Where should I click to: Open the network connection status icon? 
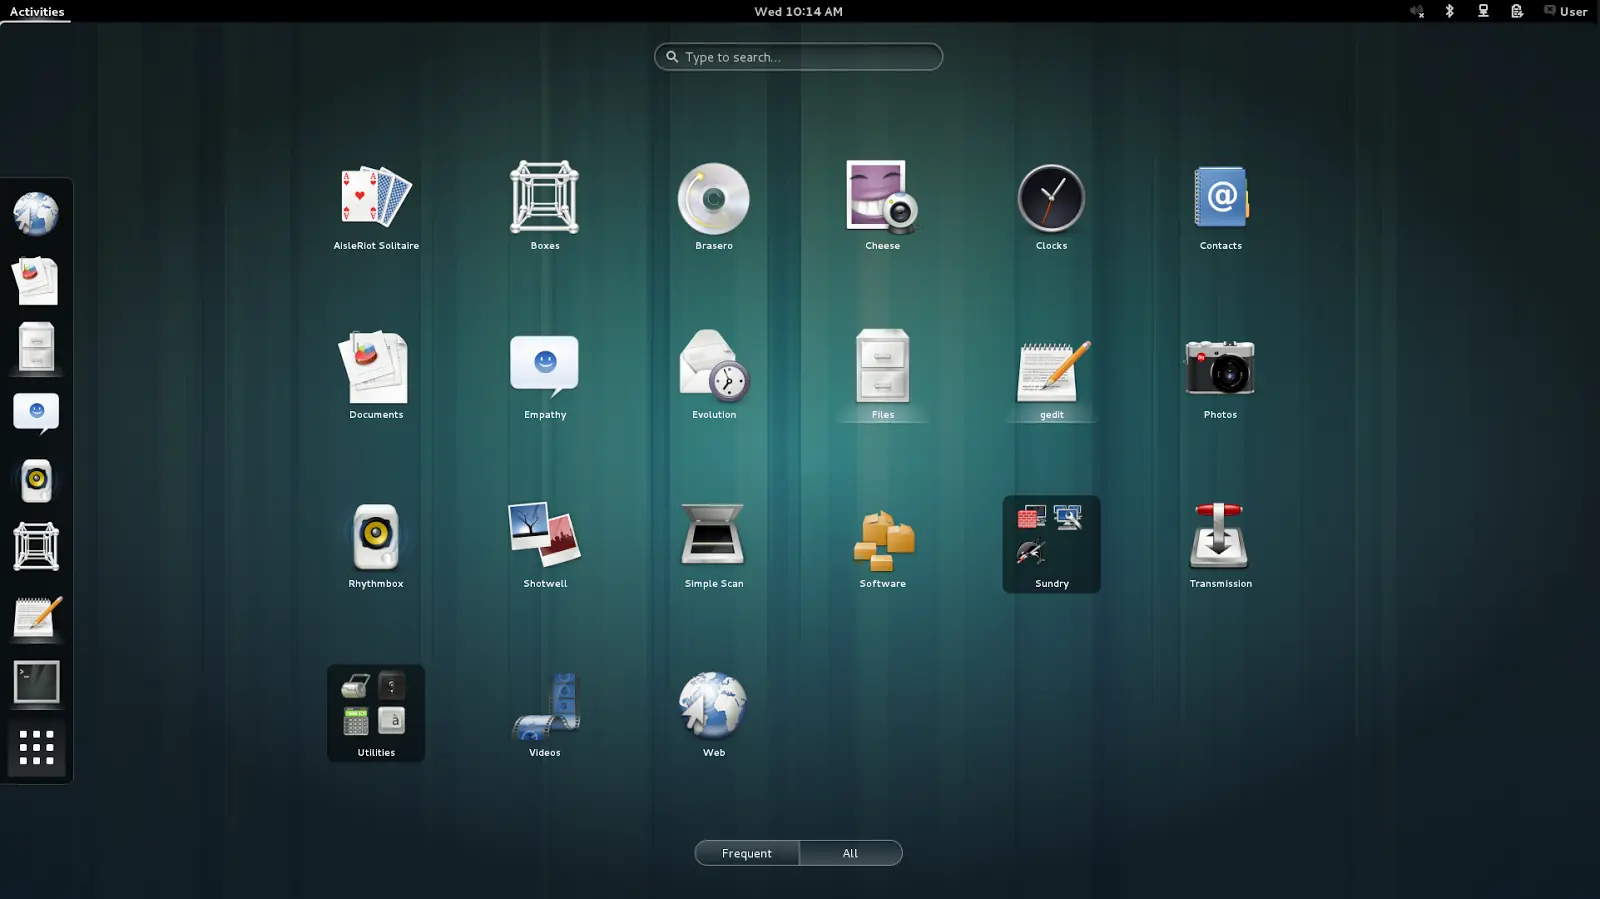(1483, 11)
